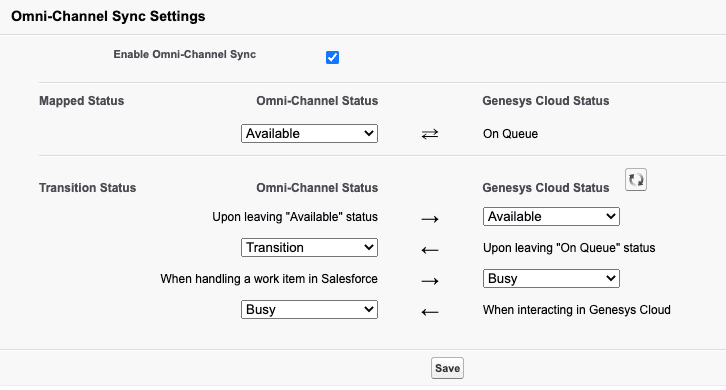Screen dimensions: 726x390
Task: Click the Omni-Channel Sync Settings heading
Action: (108, 16)
